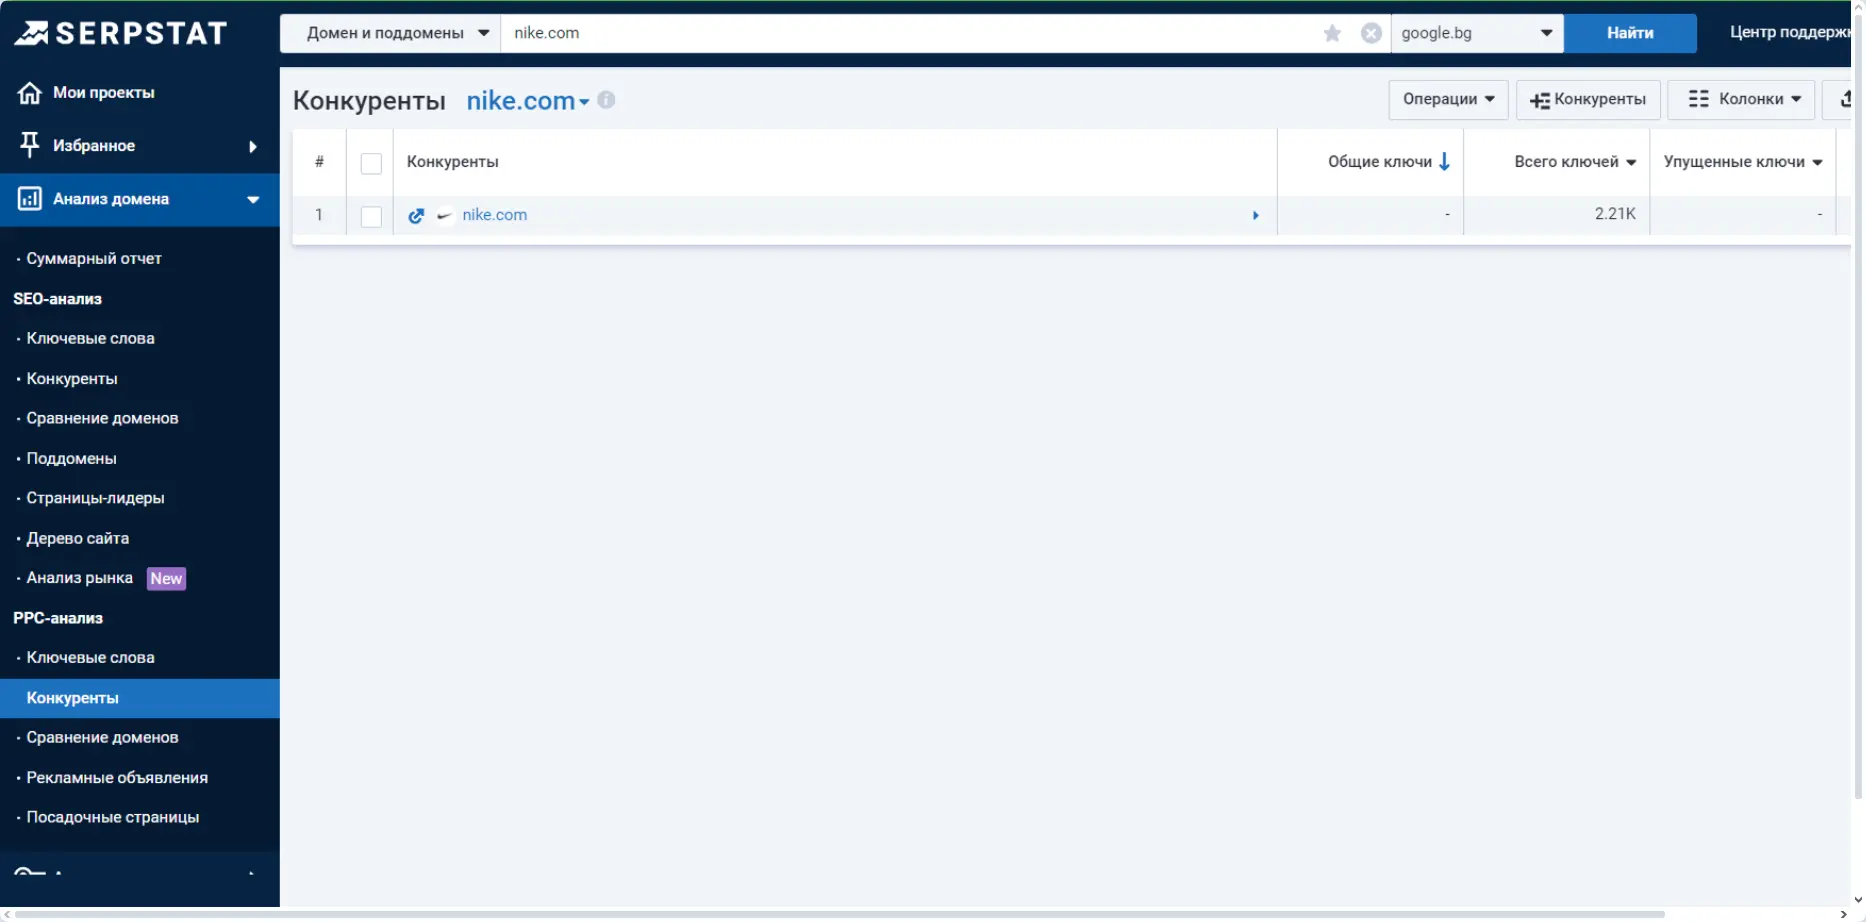
Task: Expand the Операции dropdown
Action: tap(1447, 99)
